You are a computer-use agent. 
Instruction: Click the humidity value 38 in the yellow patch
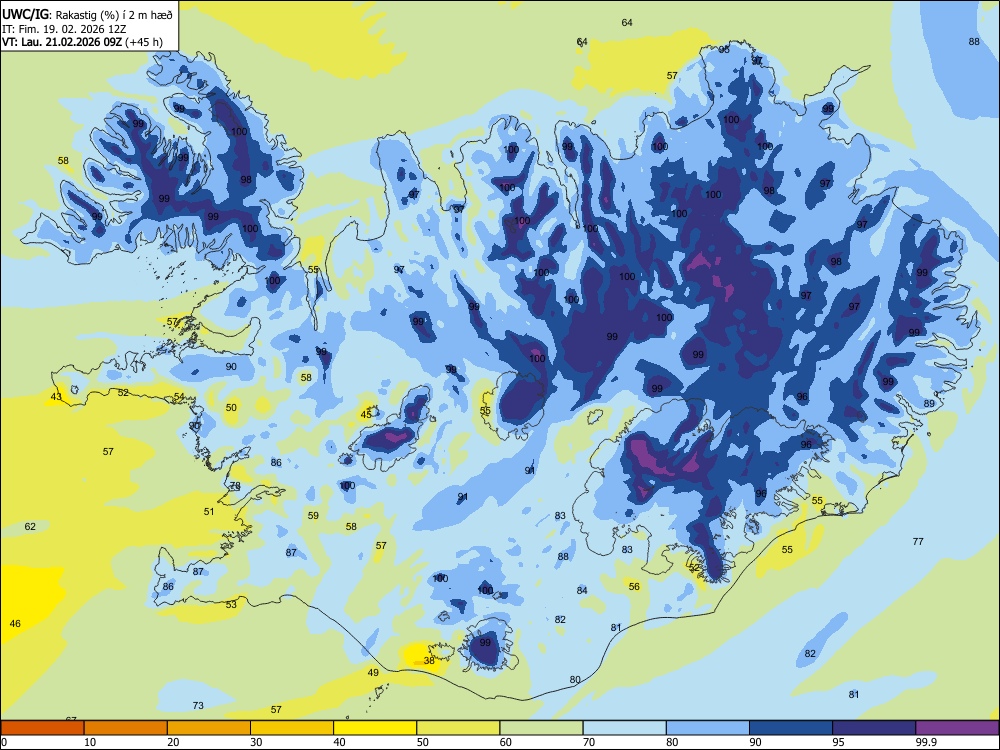click(x=429, y=660)
